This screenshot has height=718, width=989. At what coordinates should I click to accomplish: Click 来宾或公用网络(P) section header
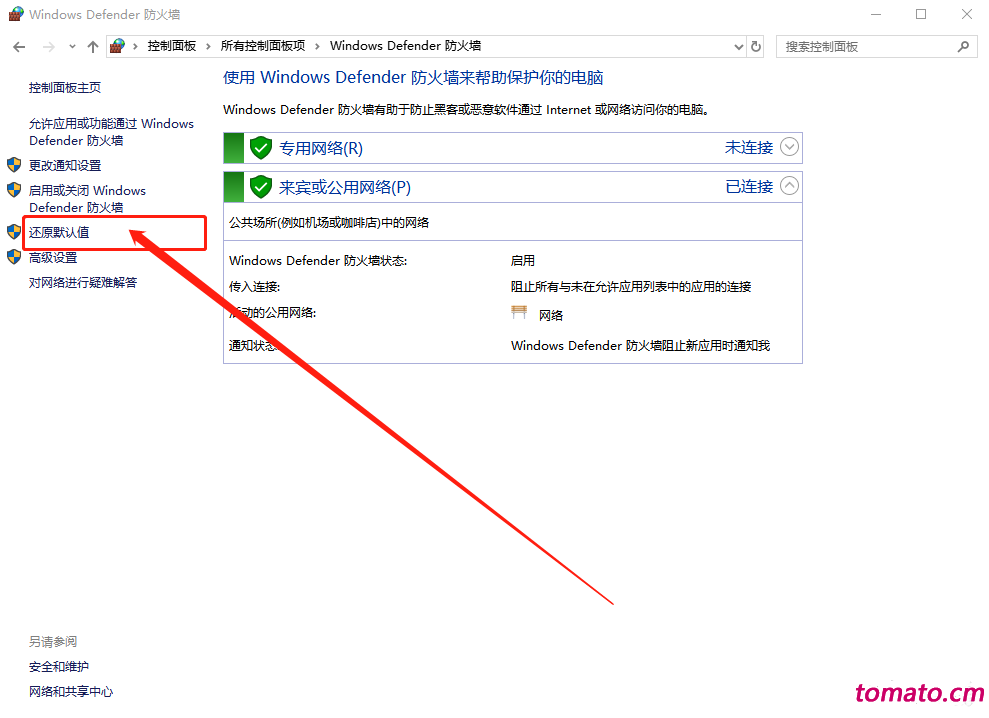click(513, 187)
